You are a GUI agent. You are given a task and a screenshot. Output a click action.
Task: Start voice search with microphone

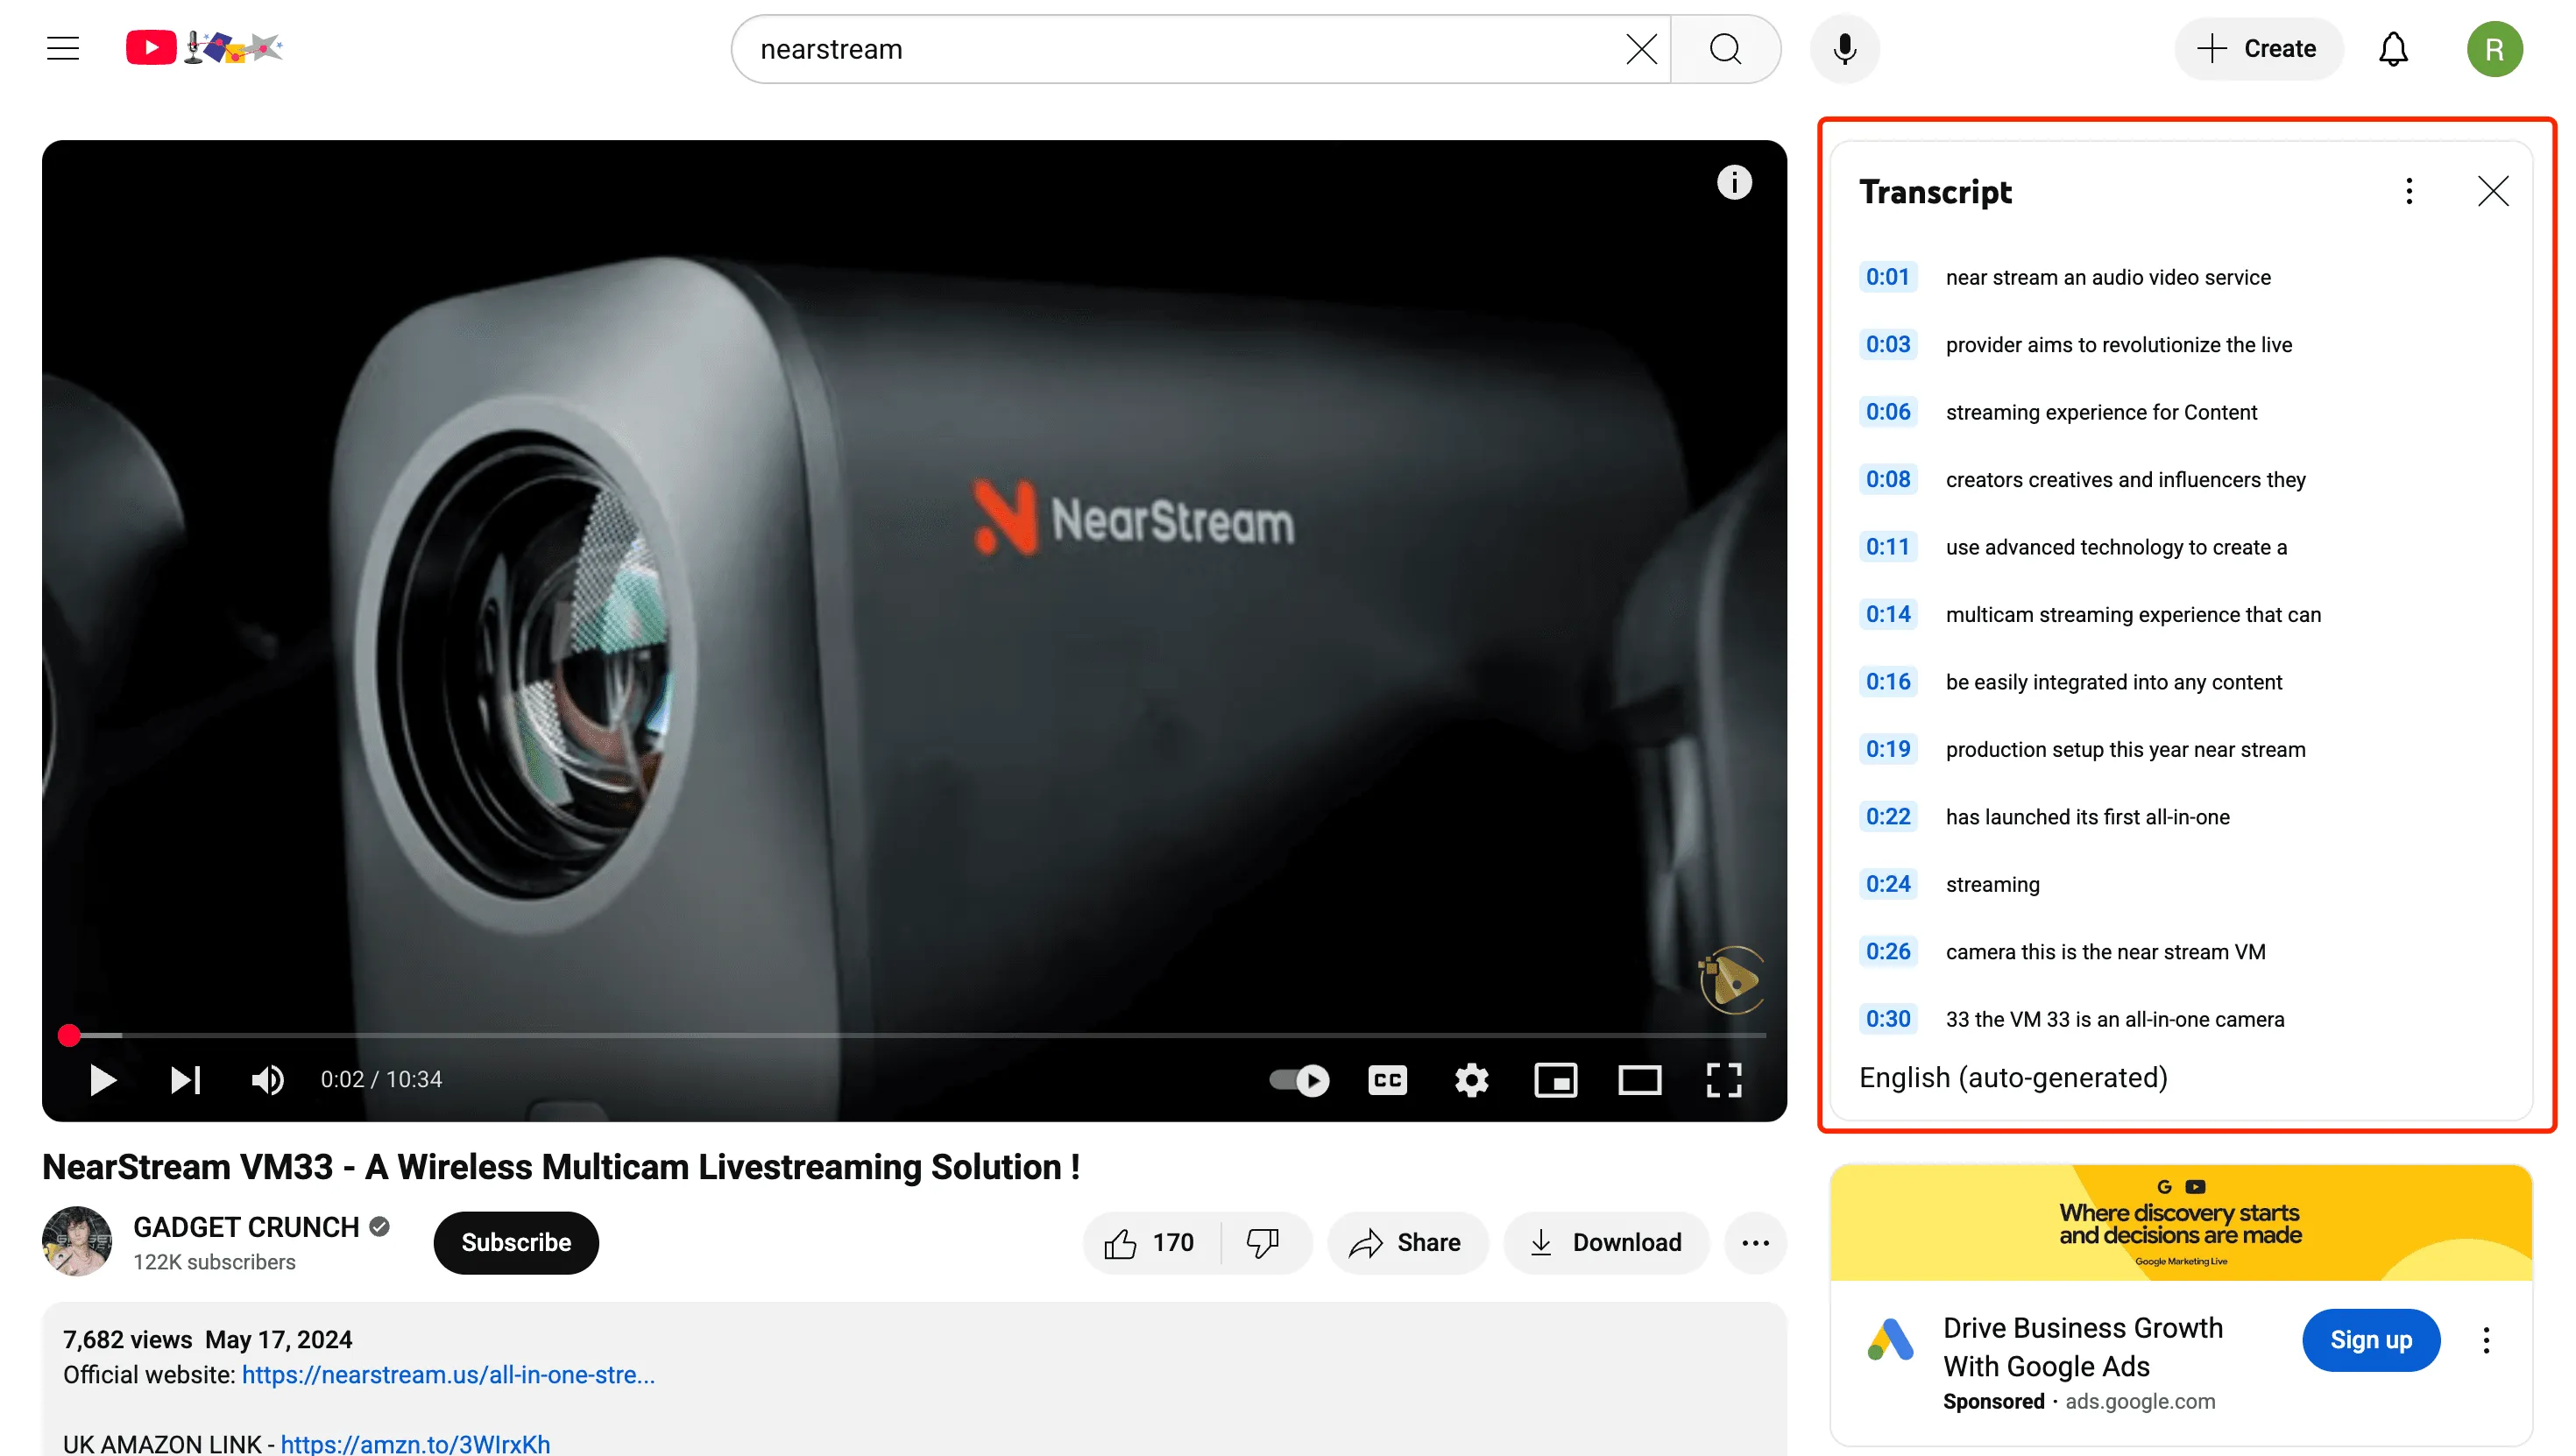pos(1844,49)
